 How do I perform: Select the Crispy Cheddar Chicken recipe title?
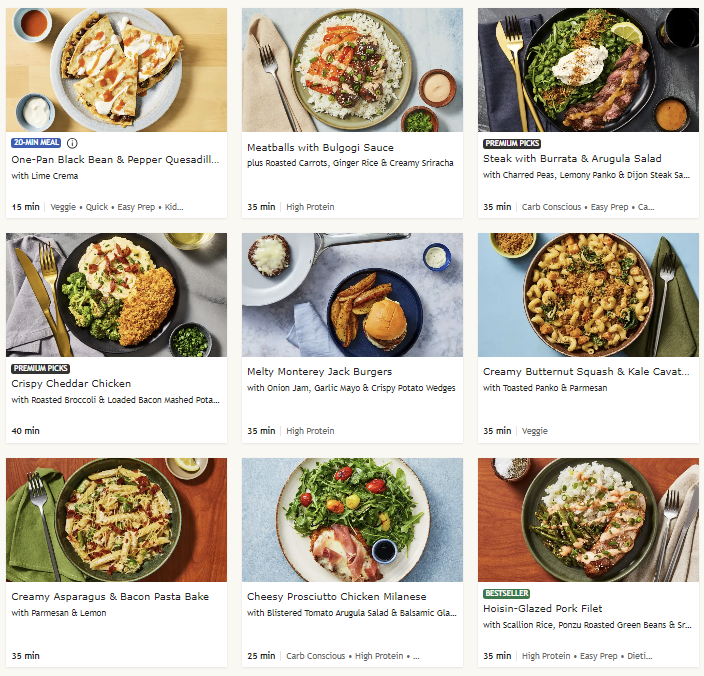click(x=71, y=383)
